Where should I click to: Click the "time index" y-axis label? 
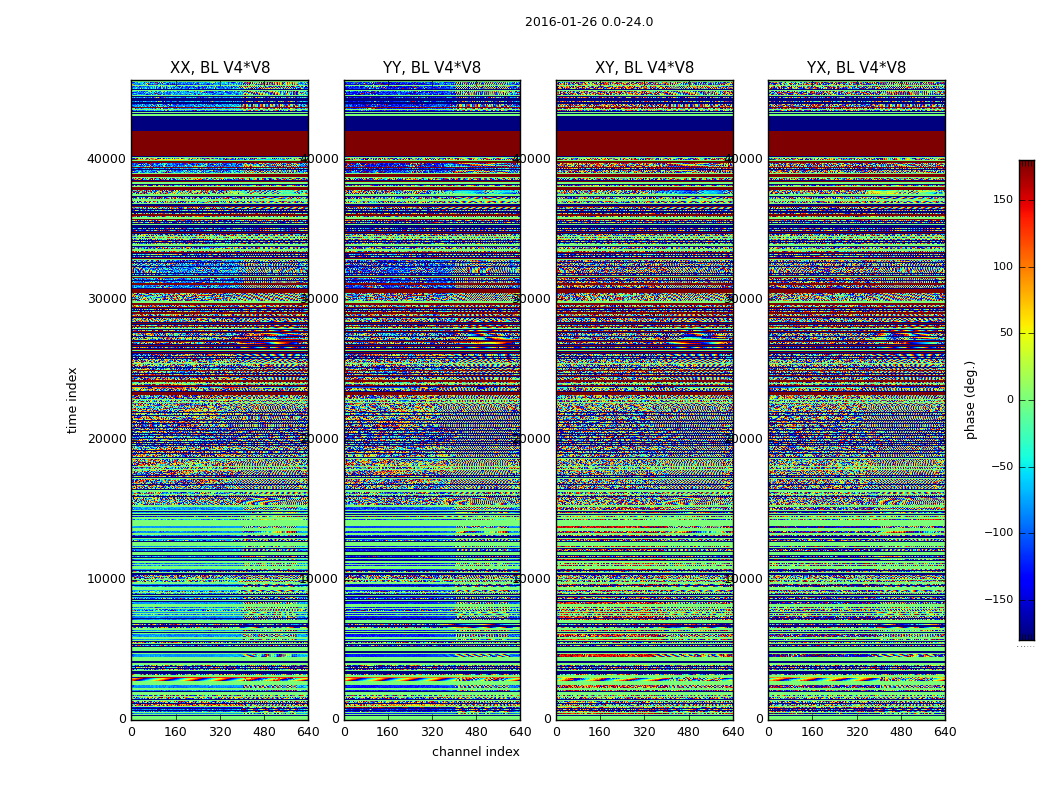point(72,400)
